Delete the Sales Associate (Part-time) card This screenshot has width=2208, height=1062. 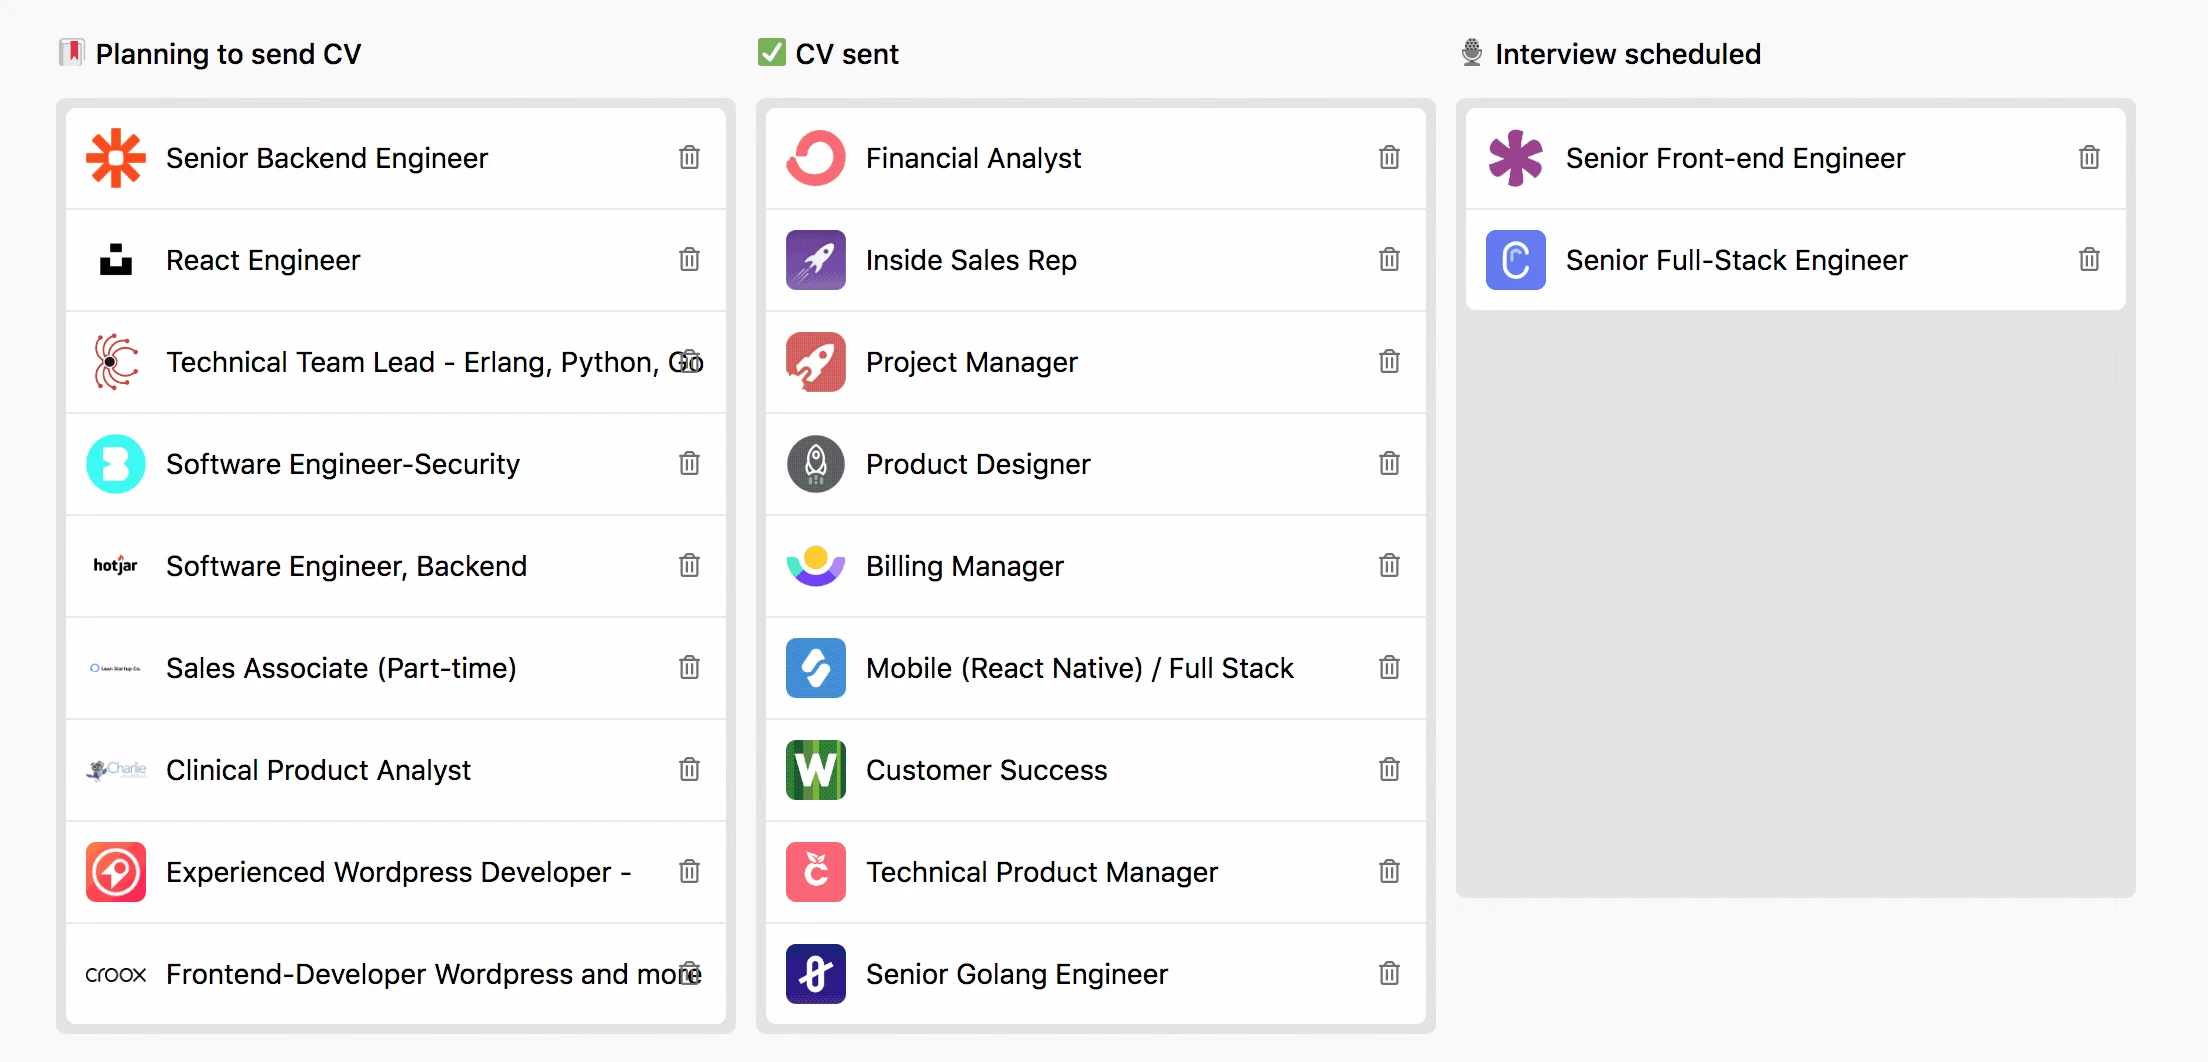689,668
